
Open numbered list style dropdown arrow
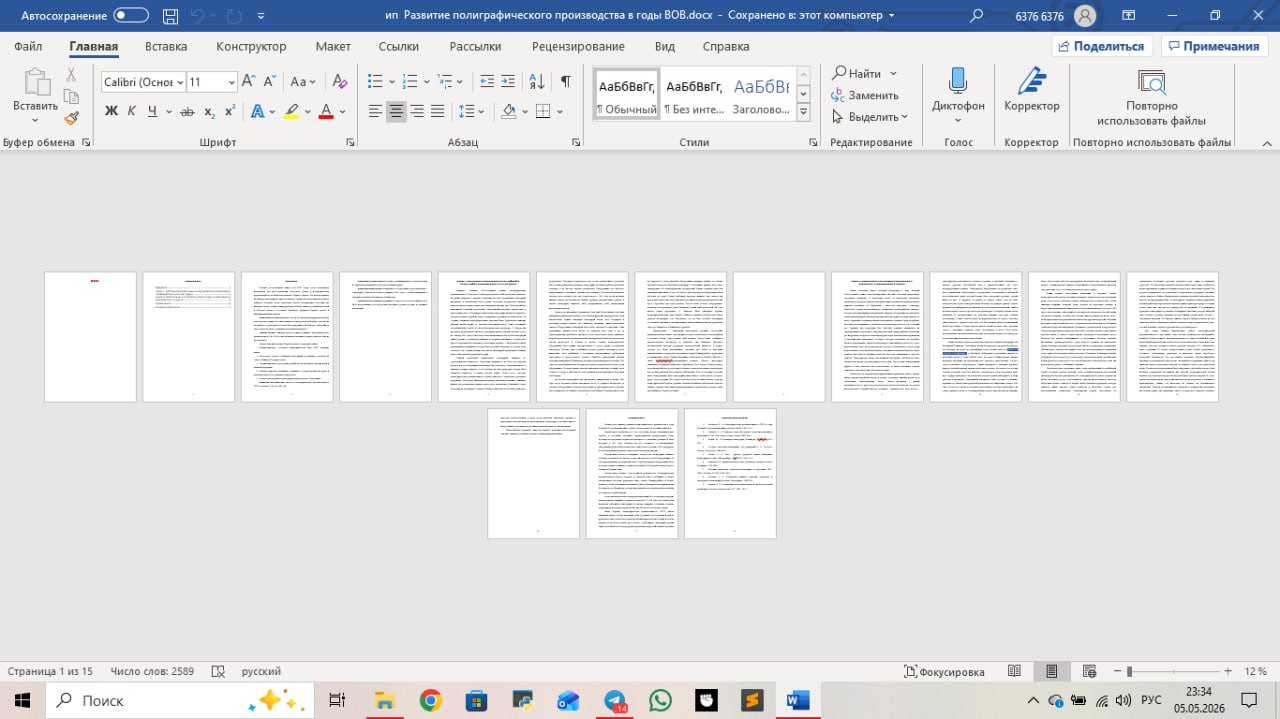pos(428,82)
